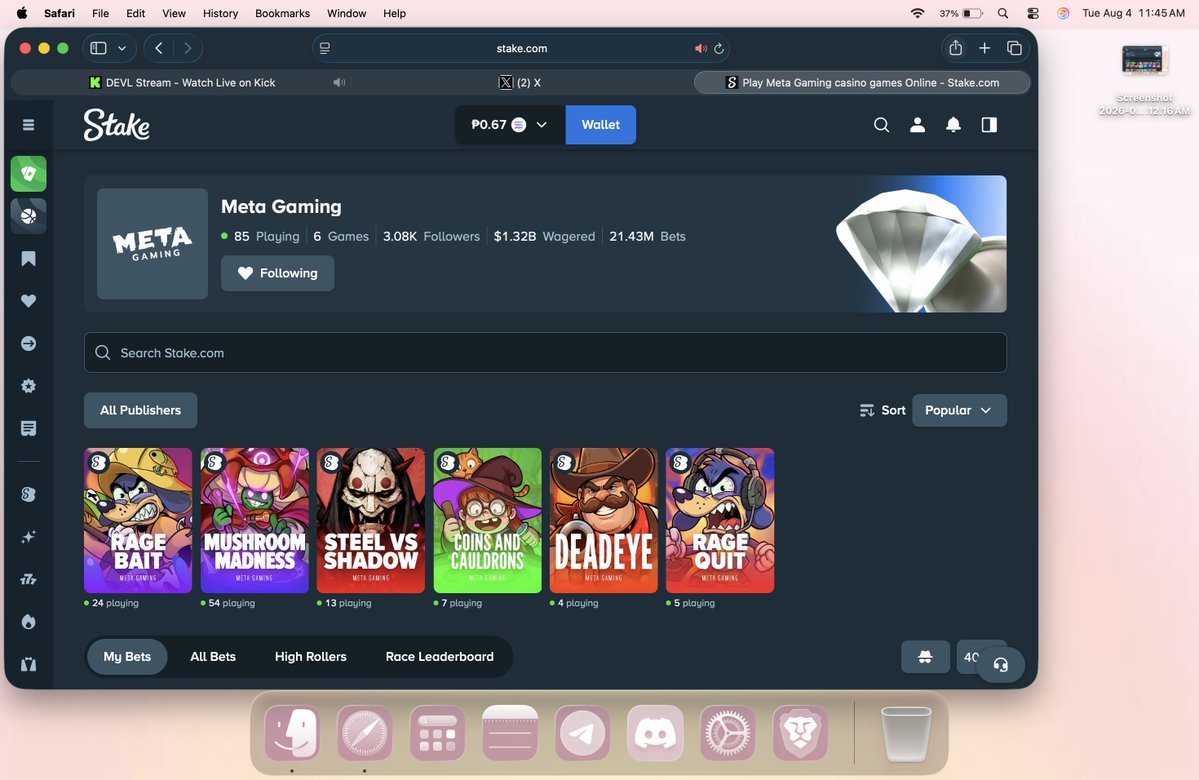Click the stake.com address bar
The width and height of the screenshot is (1199, 780).
click(x=521, y=48)
